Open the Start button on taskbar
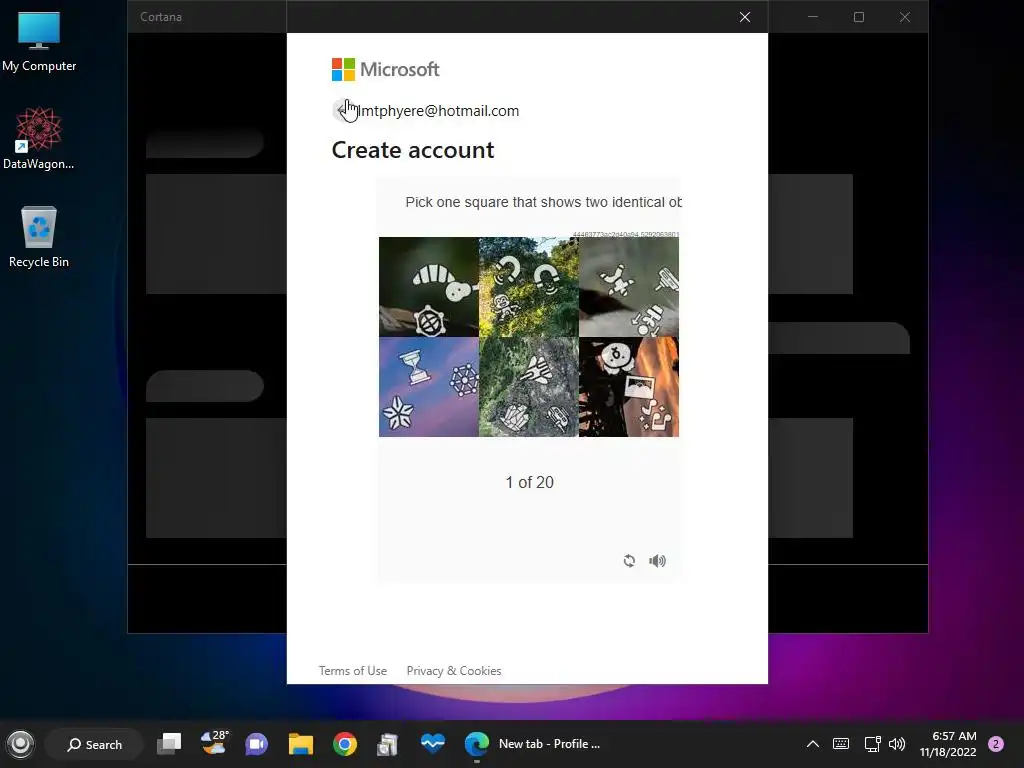This screenshot has height=768, width=1024. click(20, 744)
